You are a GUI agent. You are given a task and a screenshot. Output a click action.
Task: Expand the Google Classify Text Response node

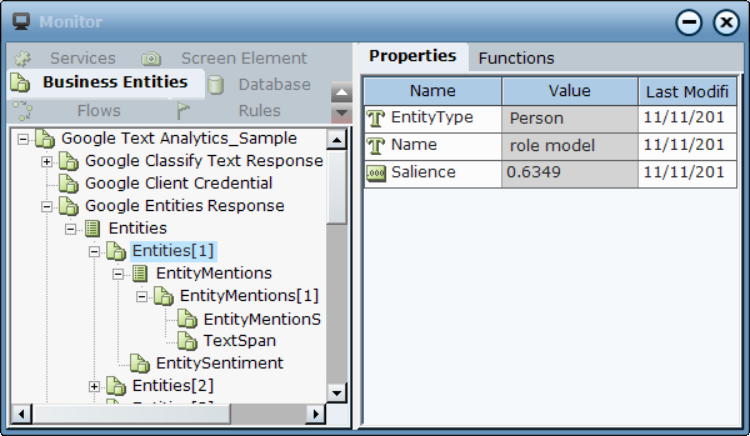pos(47,162)
